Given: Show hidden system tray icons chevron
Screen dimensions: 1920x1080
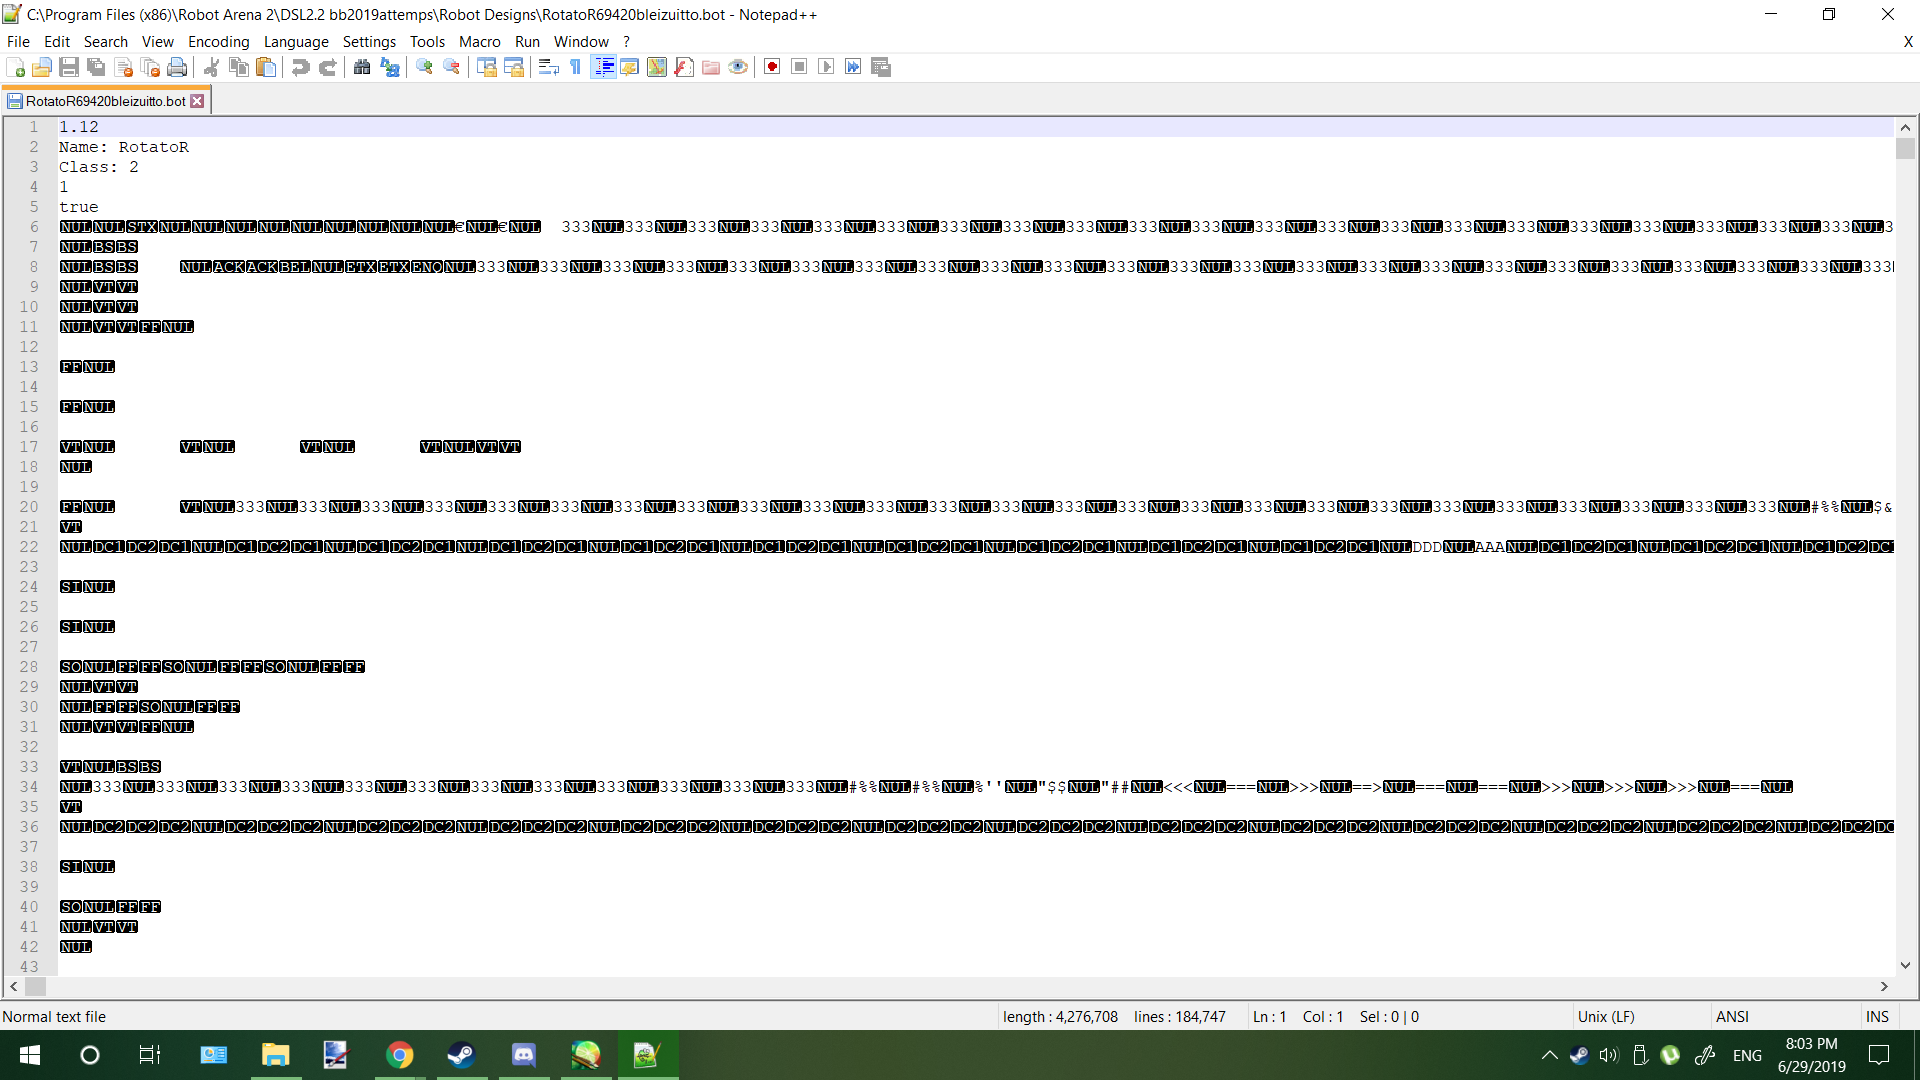Looking at the screenshot, I should pos(1549,1055).
